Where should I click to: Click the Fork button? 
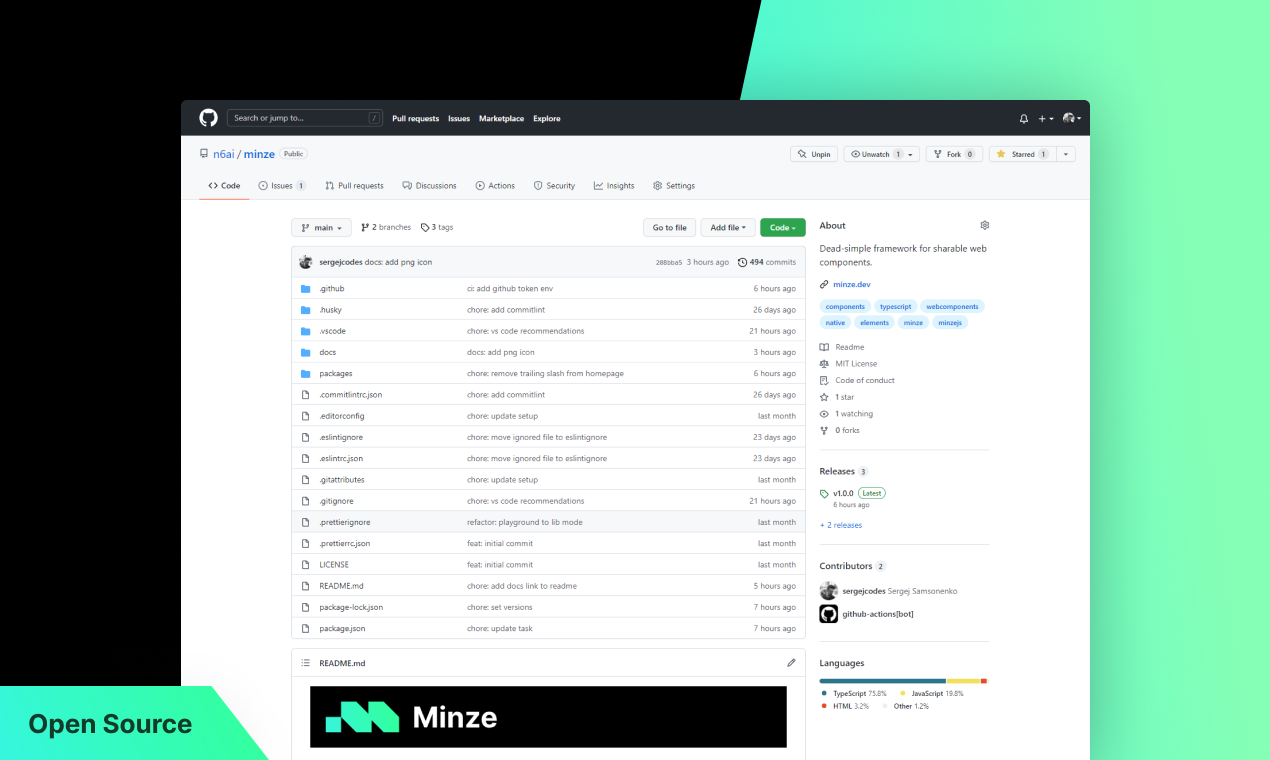pos(954,154)
